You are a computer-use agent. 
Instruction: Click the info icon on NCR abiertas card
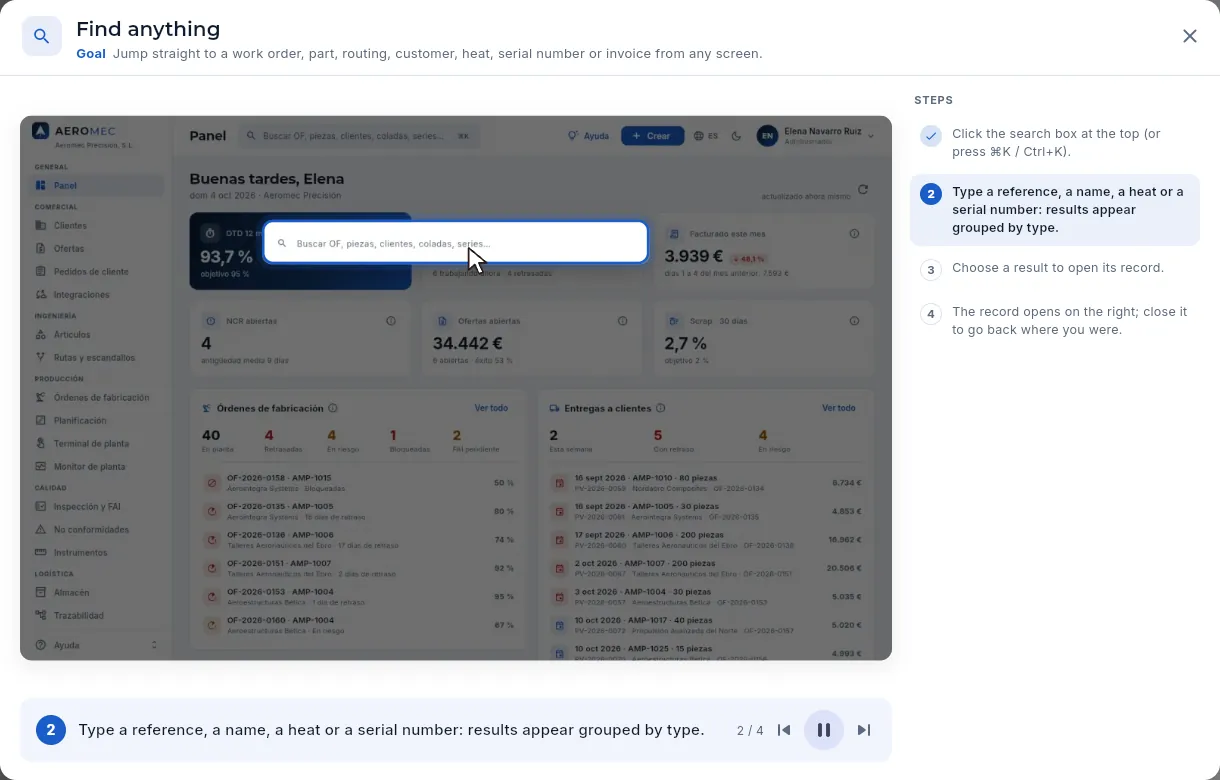click(391, 321)
